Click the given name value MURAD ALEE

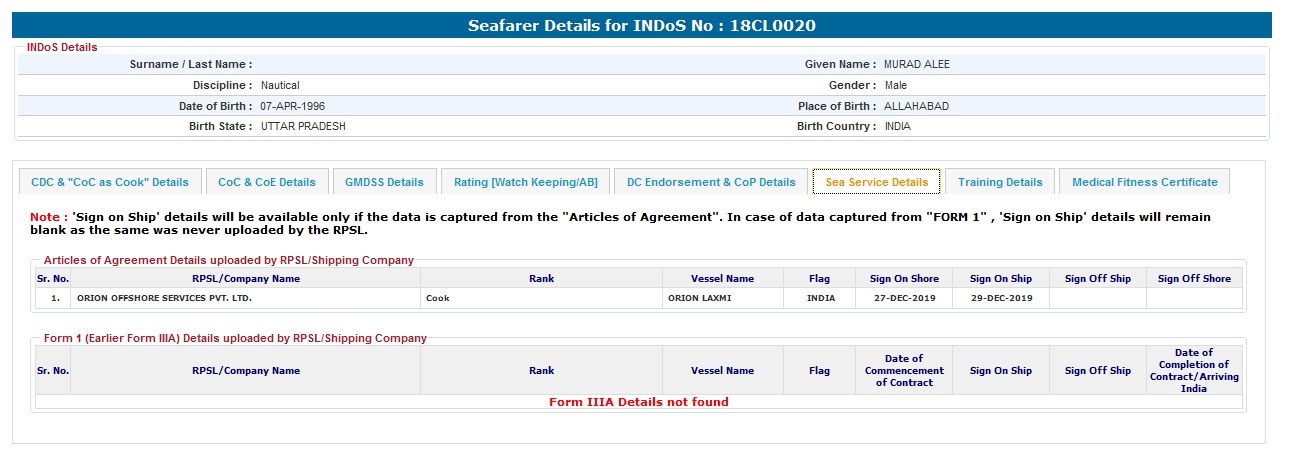click(917, 64)
